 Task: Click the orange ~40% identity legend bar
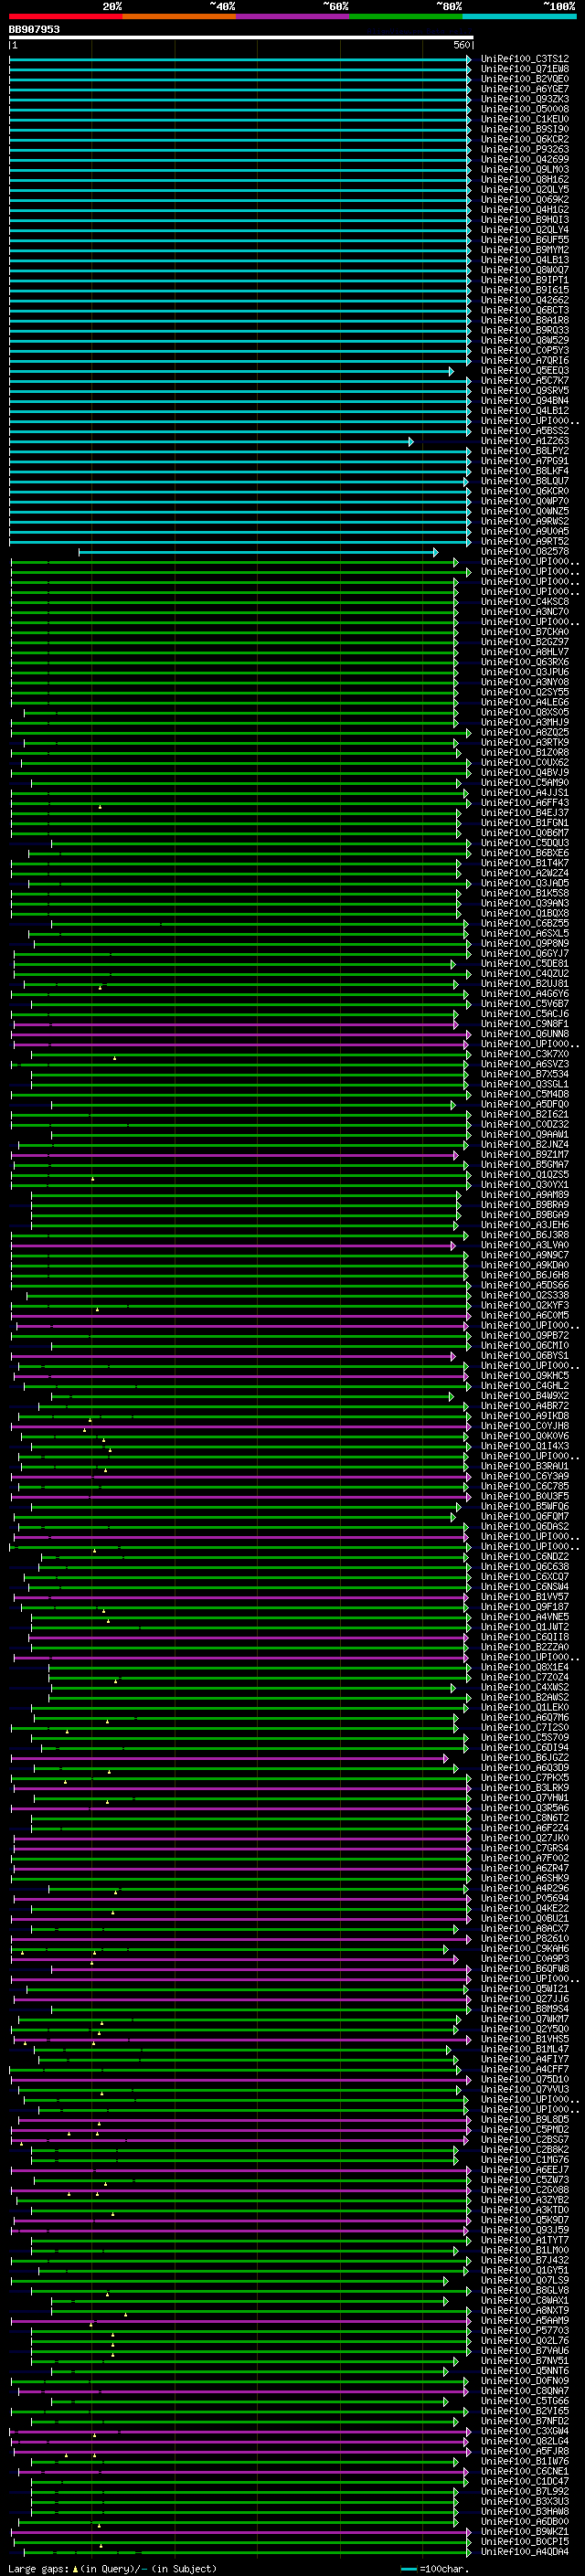(x=179, y=16)
